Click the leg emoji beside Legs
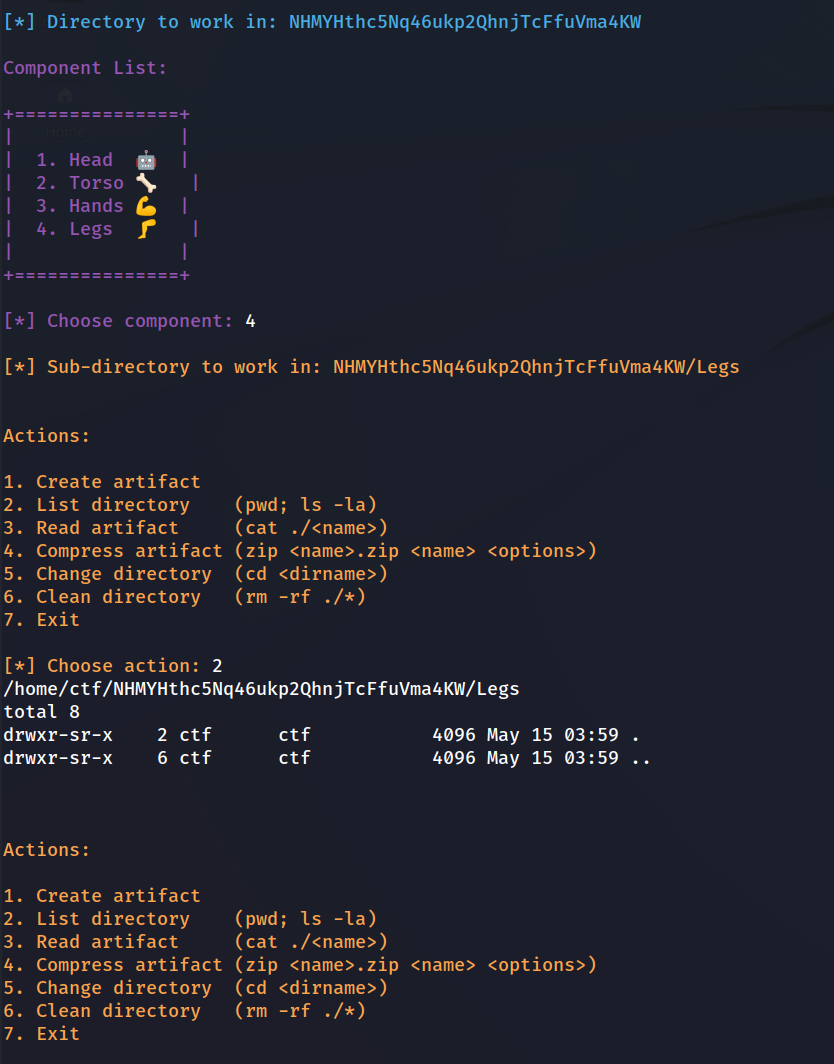Screen dimensions: 834x1064 coord(146,229)
